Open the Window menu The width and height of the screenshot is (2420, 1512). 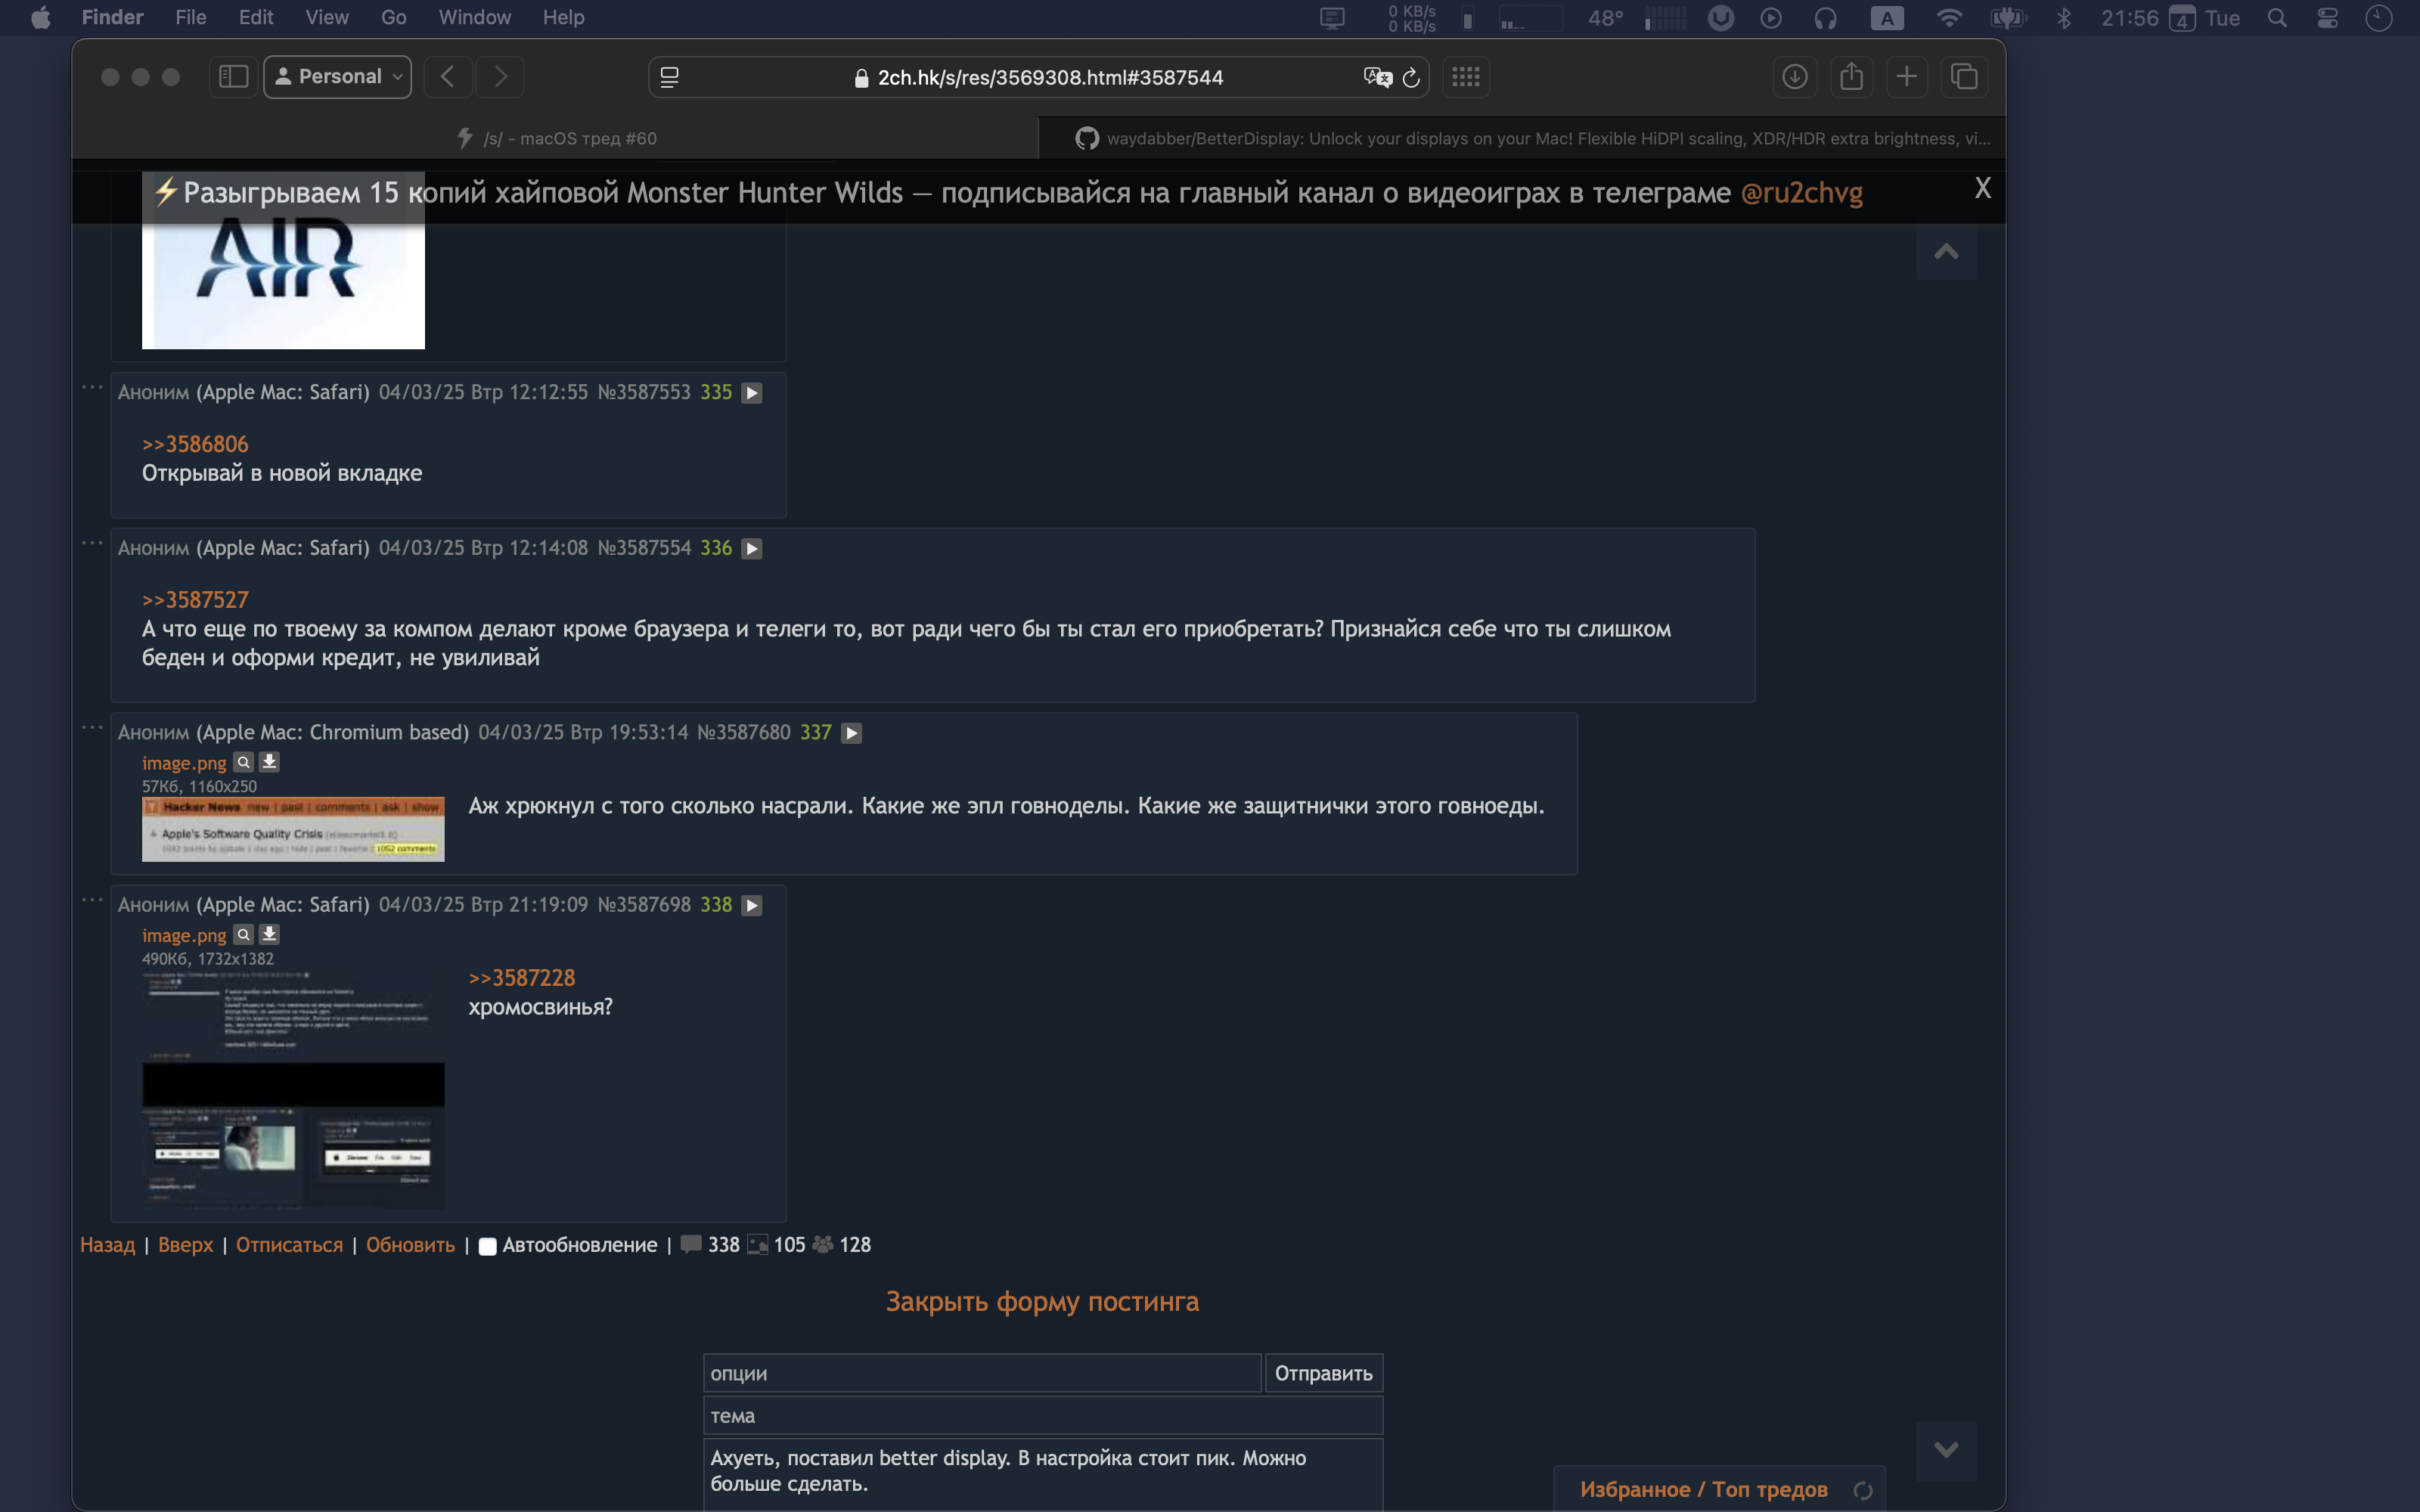(474, 17)
